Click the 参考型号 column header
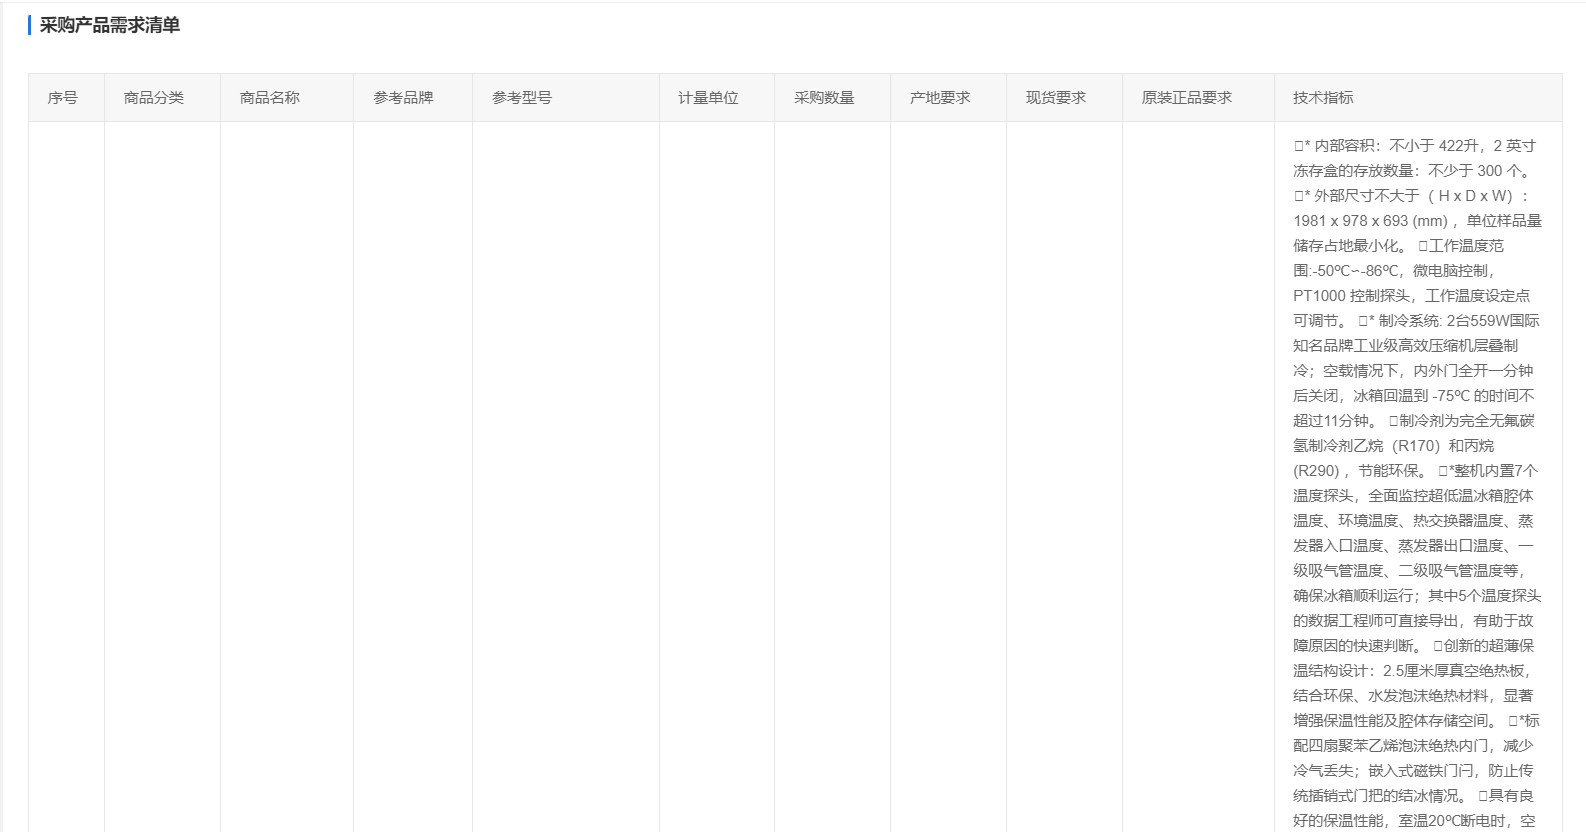Viewport: 1586px width, 832px height. pos(521,97)
